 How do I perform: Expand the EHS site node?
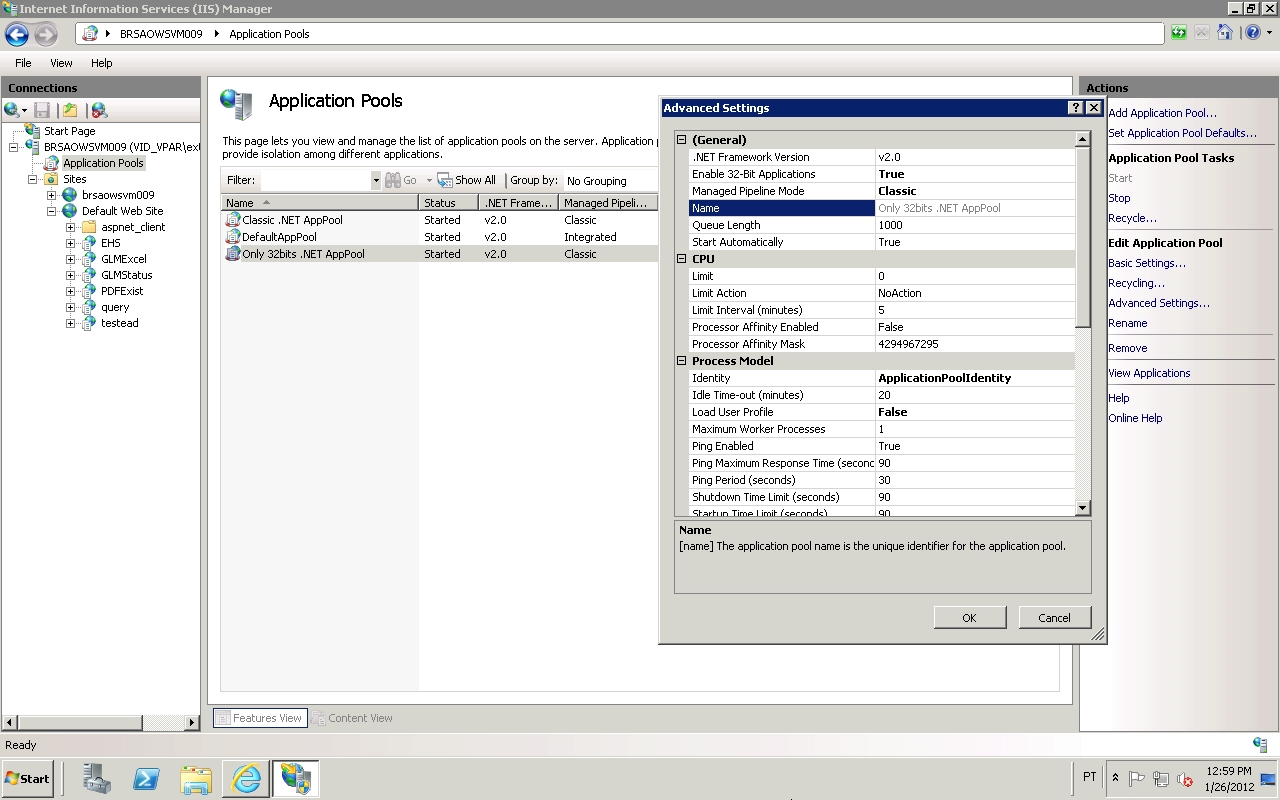pyautogui.click(x=70, y=242)
